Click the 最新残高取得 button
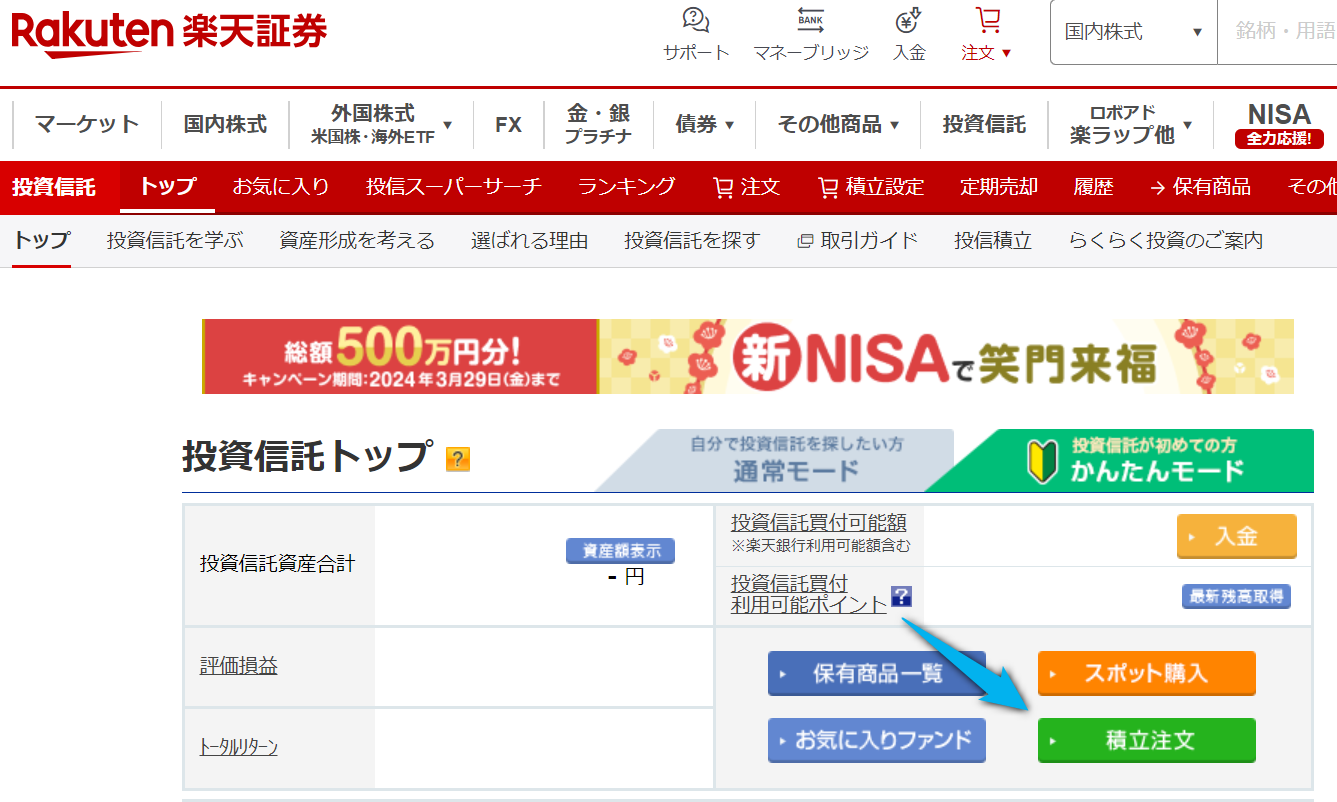 [1236, 597]
